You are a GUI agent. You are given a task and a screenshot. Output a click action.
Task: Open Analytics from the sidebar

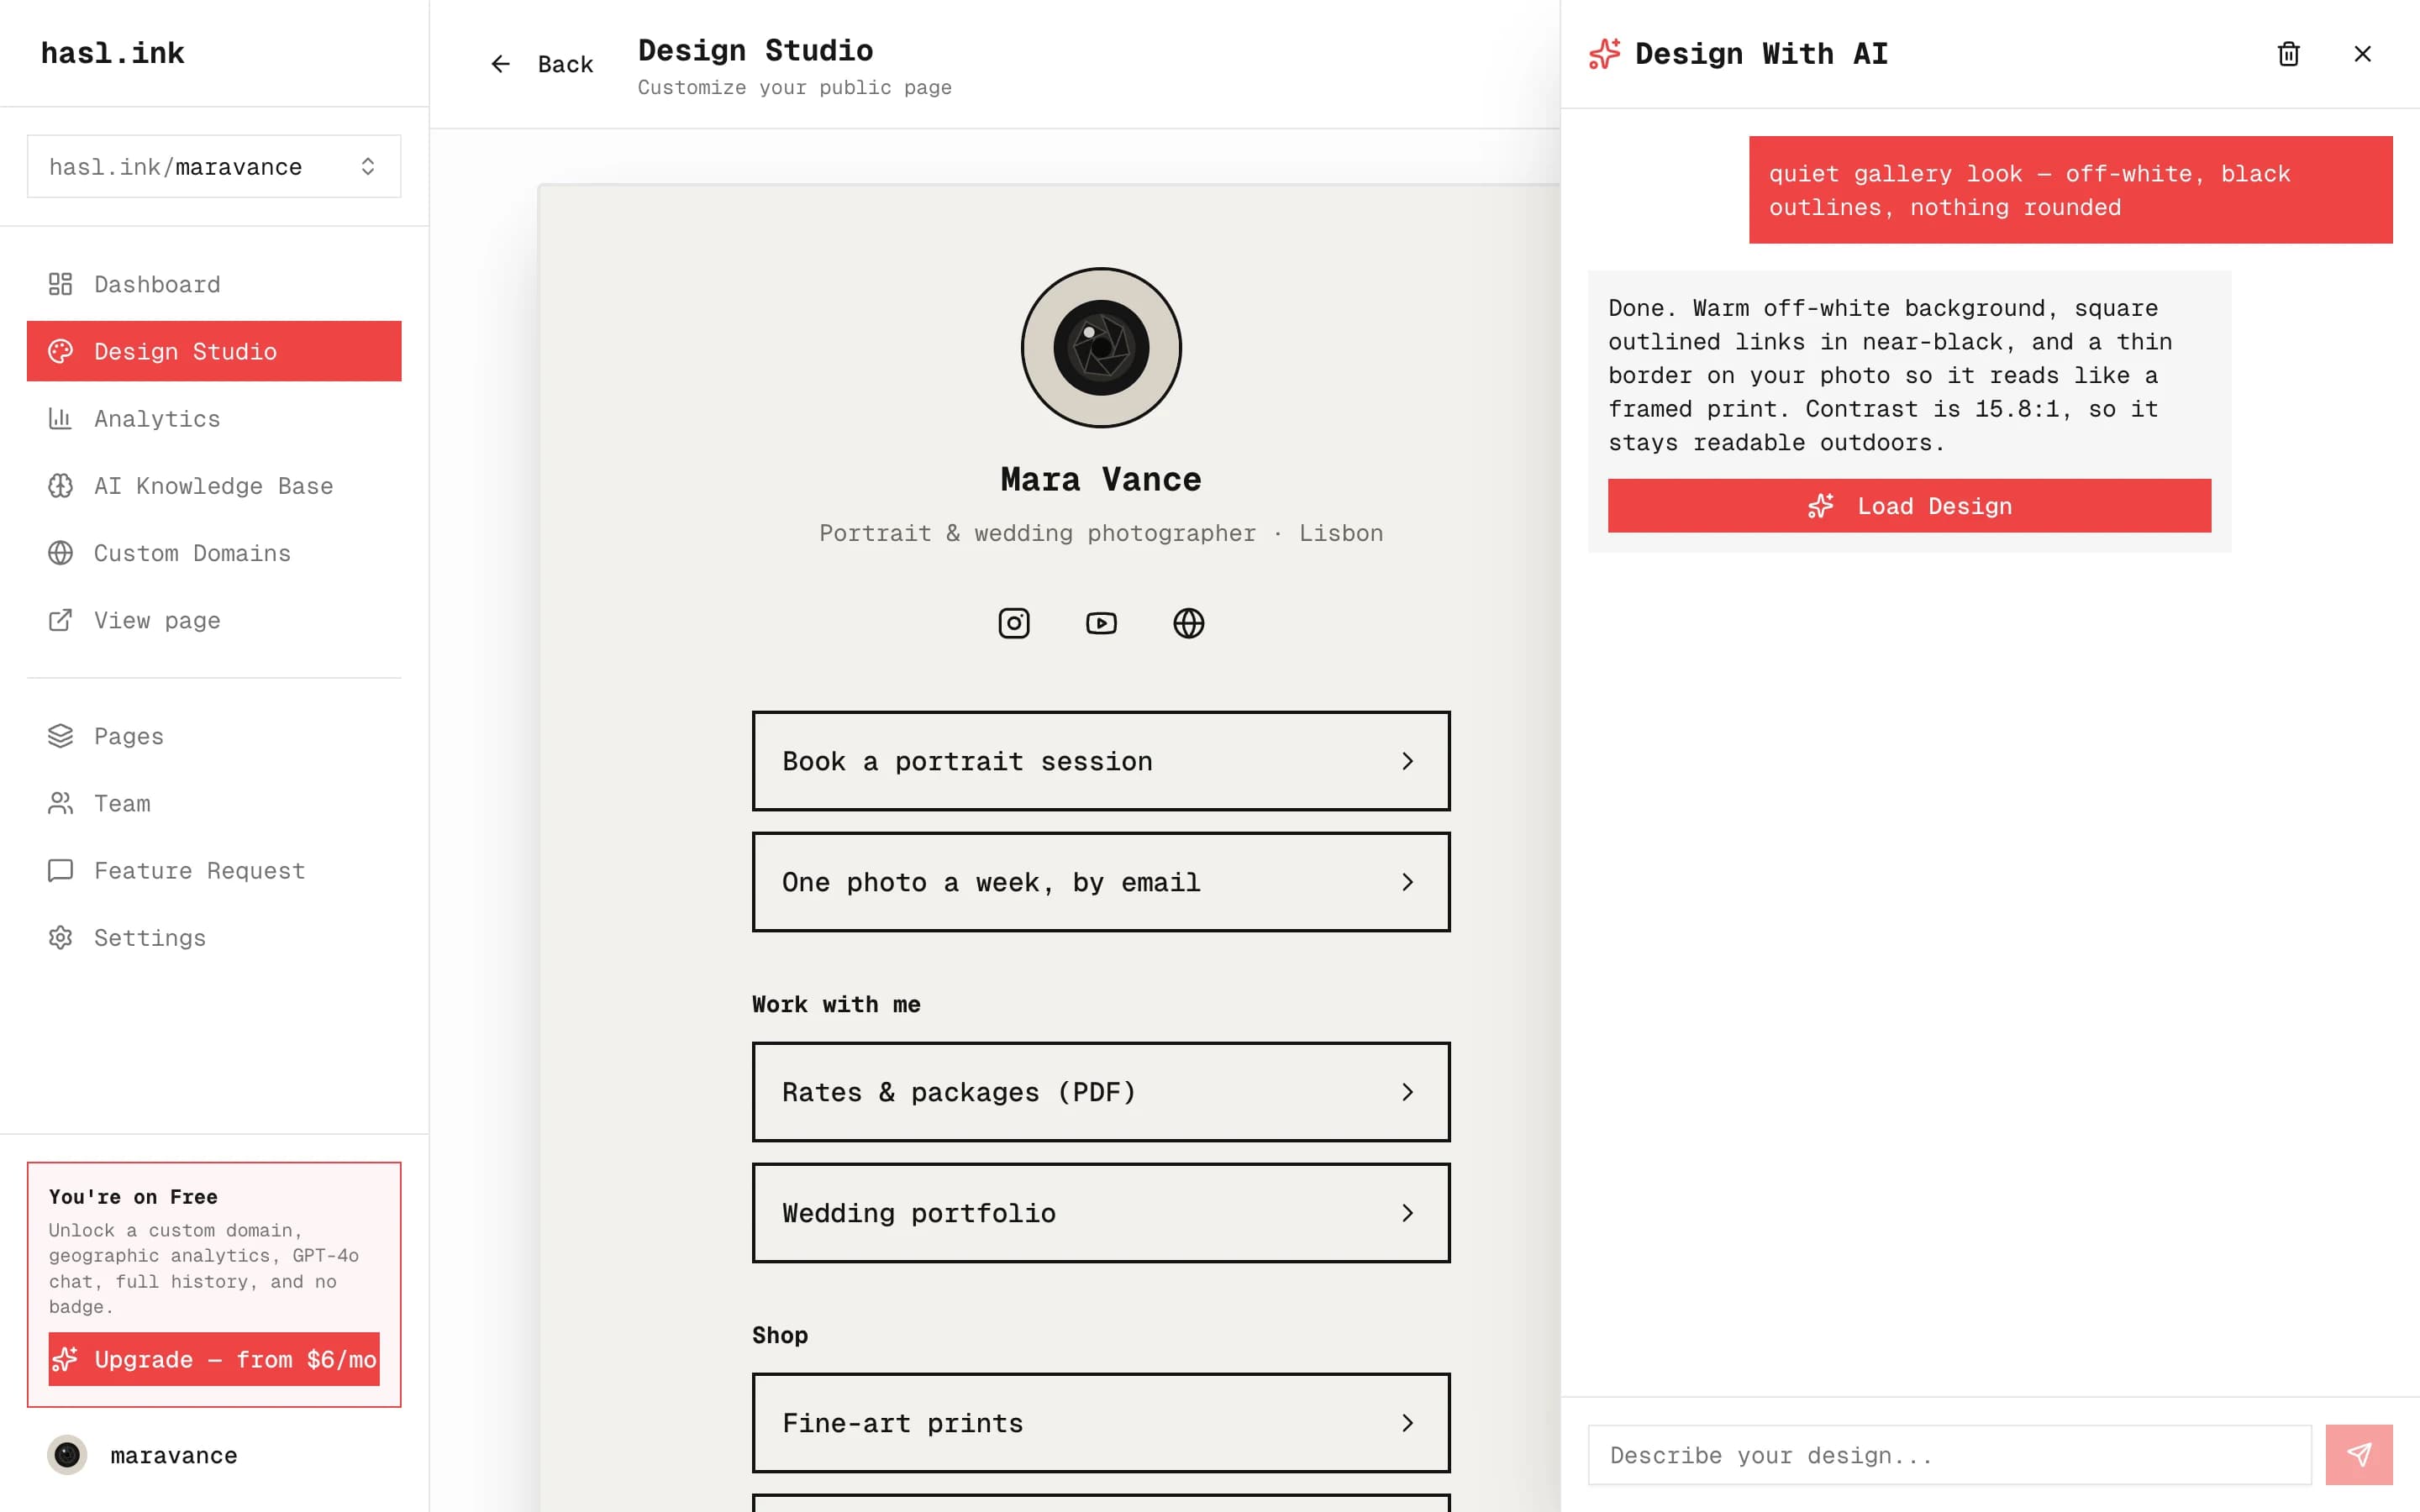pos(214,418)
